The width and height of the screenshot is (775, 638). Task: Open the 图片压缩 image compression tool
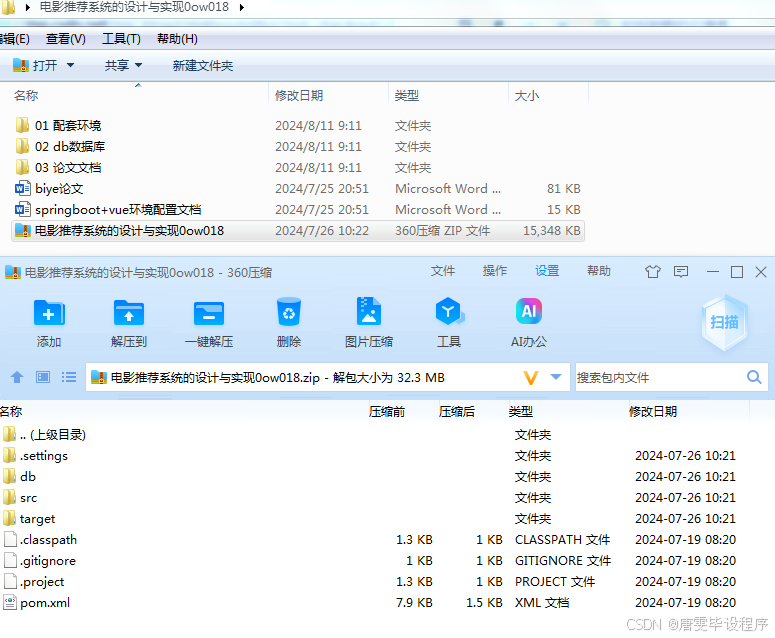(x=369, y=311)
